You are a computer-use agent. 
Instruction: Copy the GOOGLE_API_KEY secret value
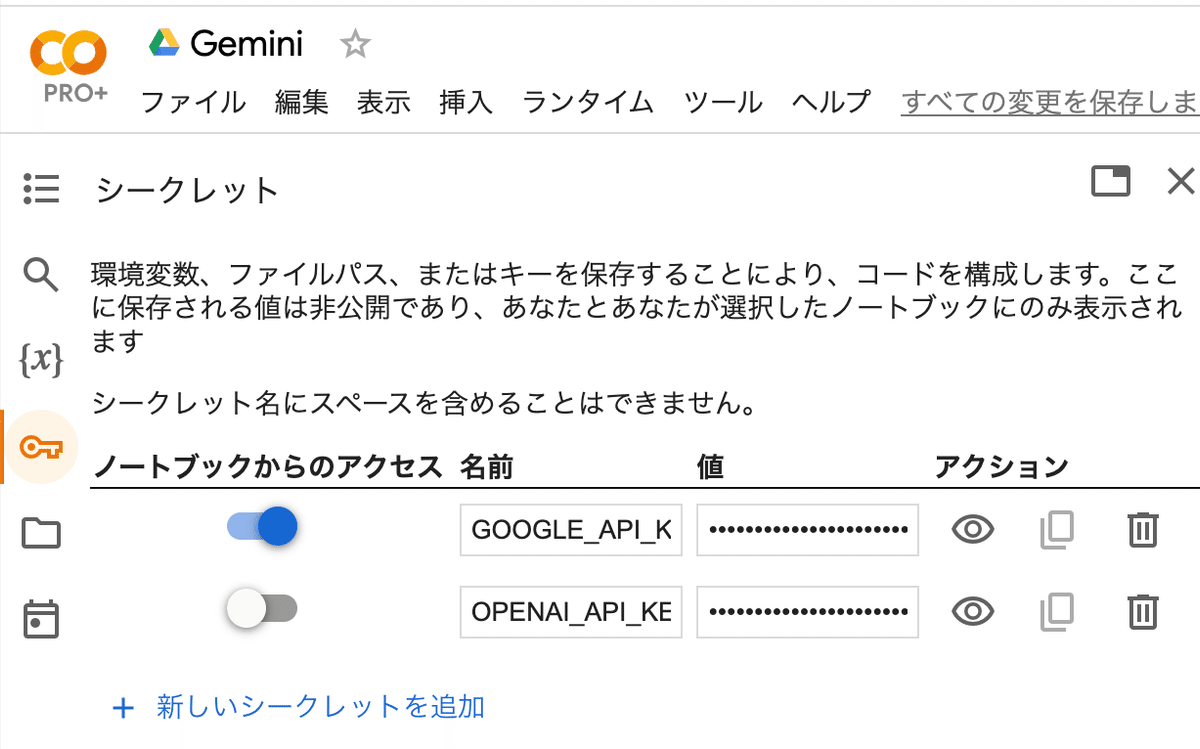[x=1057, y=530]
